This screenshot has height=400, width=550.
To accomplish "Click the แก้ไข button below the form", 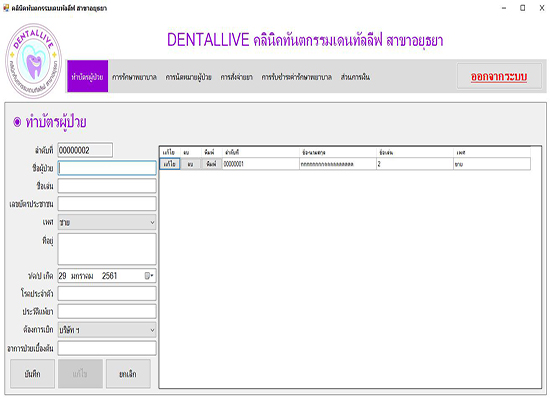I will tap(80, 374).
